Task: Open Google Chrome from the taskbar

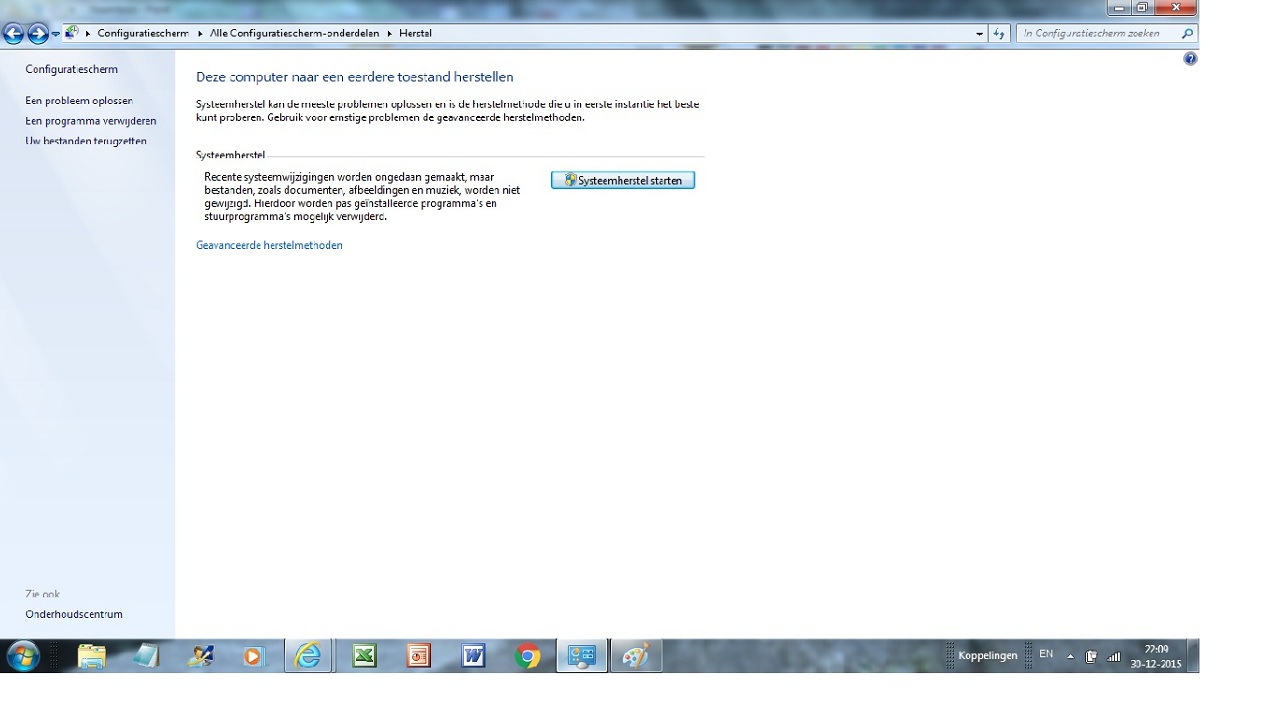Action: [x=527, y=656]
